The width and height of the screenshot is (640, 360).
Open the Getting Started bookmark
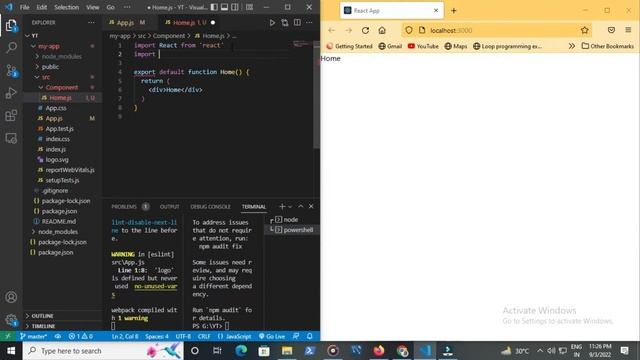pos(349,46)
